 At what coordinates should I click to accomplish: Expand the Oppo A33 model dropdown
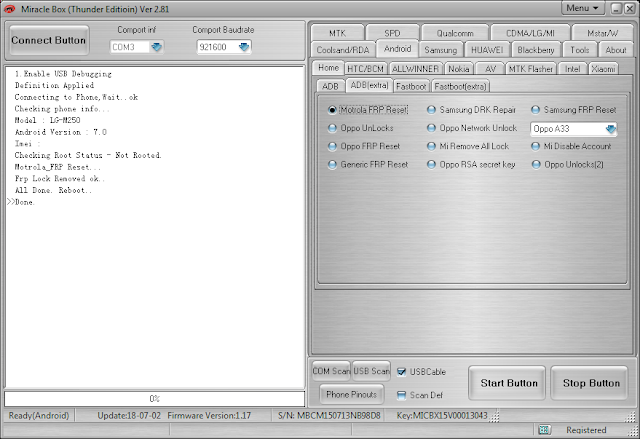coord(611,129)
